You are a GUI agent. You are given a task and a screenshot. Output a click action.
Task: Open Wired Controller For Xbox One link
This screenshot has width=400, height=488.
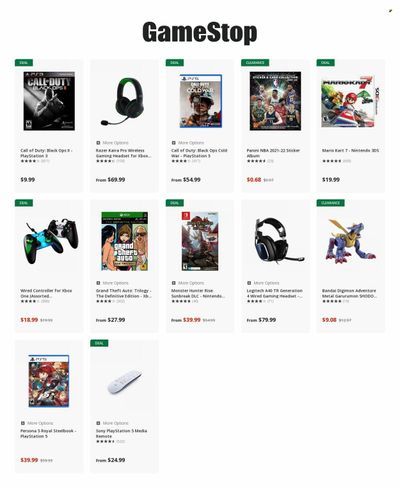pyautogui.click(x=46, y=293)
